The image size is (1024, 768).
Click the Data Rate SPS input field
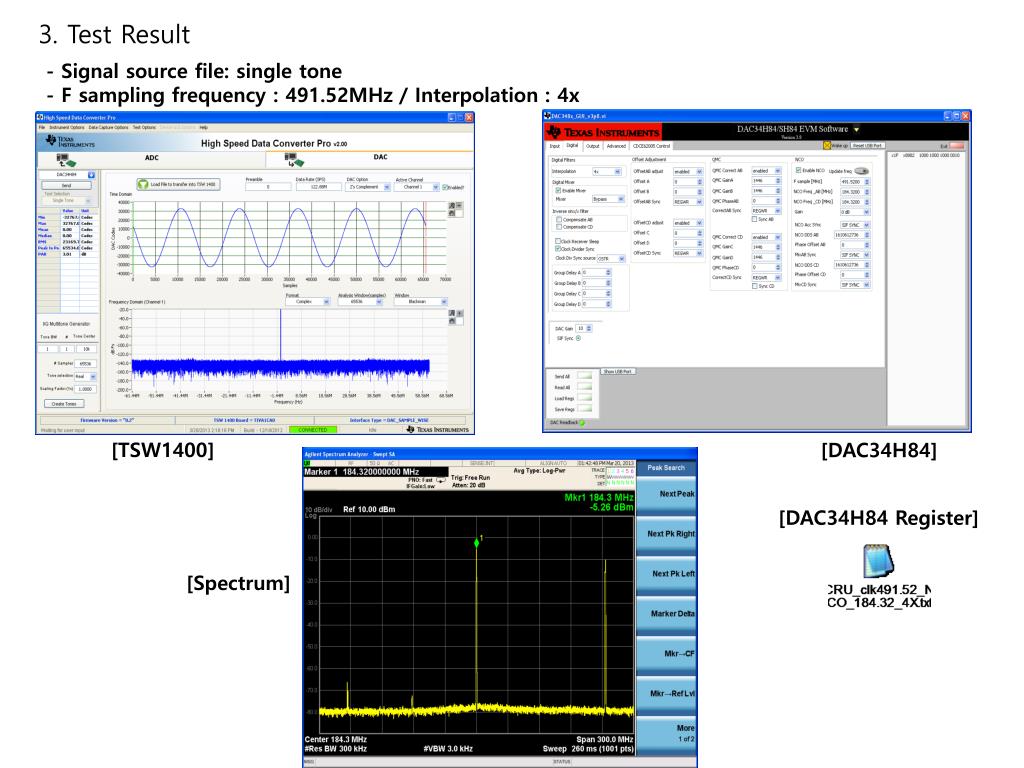coord(319,187)
